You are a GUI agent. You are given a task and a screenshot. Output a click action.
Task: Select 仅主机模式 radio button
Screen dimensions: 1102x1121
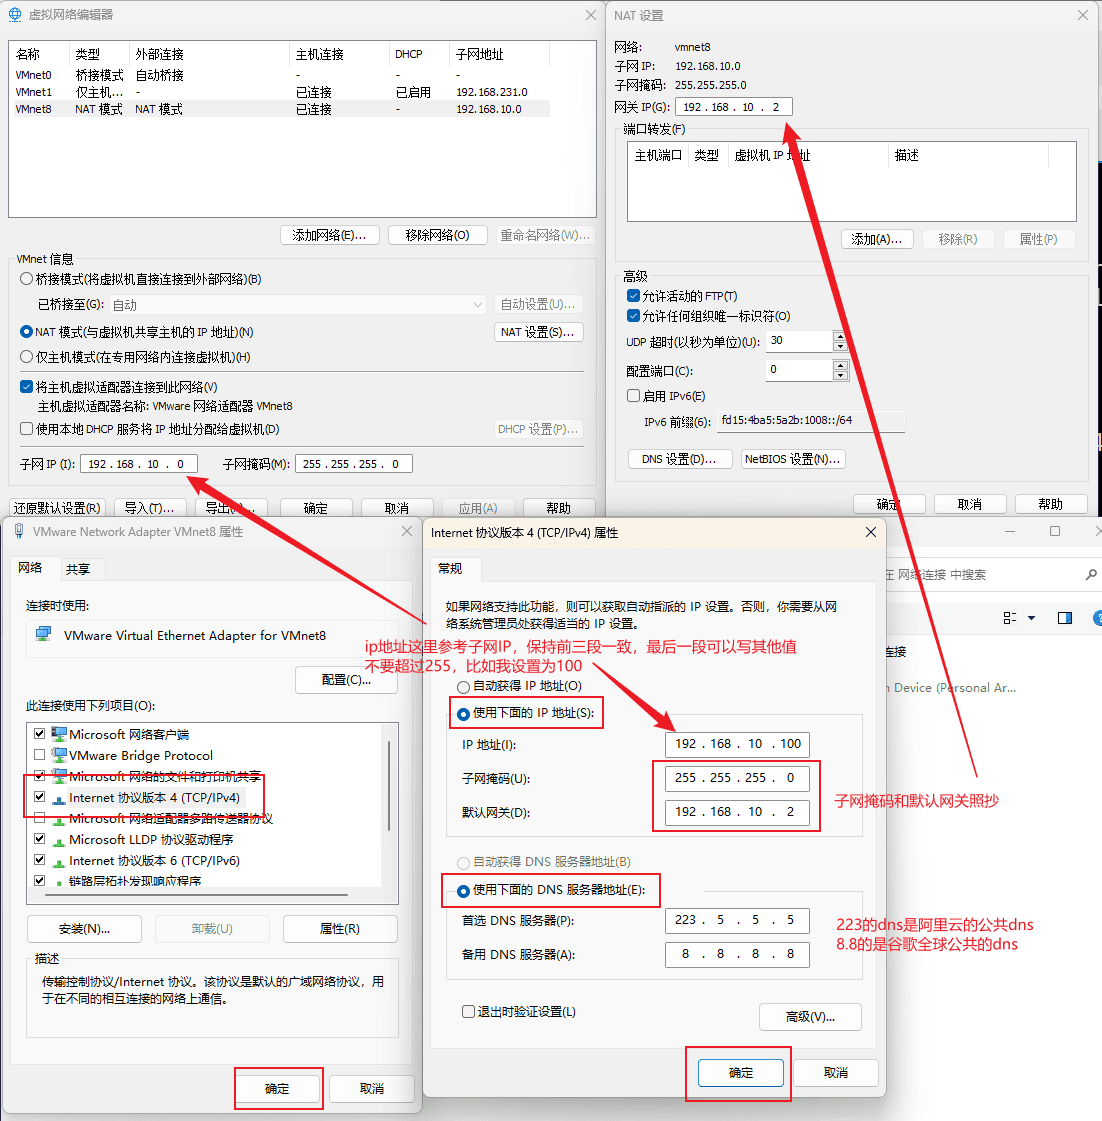(26, 356)
